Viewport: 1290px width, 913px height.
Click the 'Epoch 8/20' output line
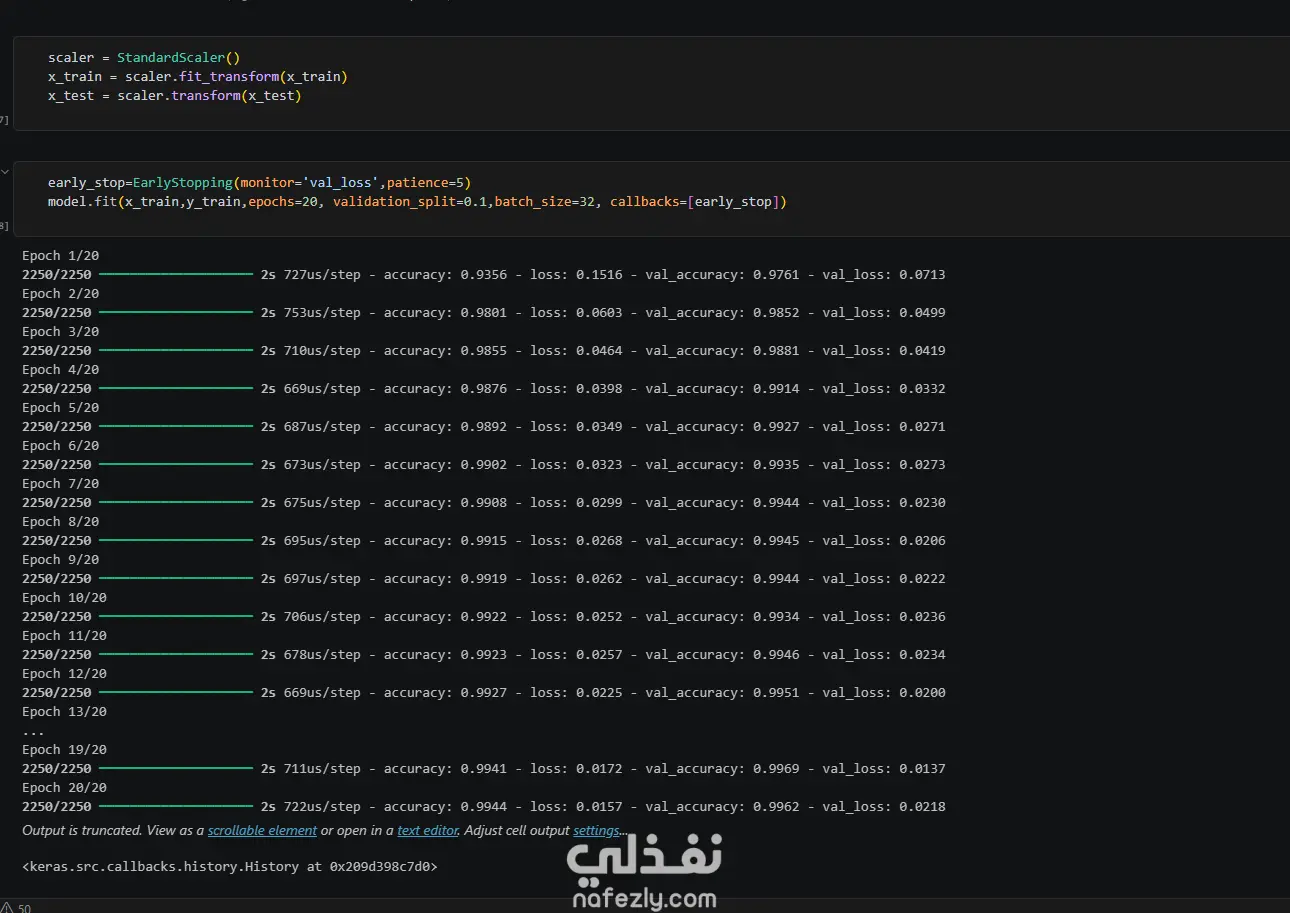pyautogui.click(x=60, y=522)
